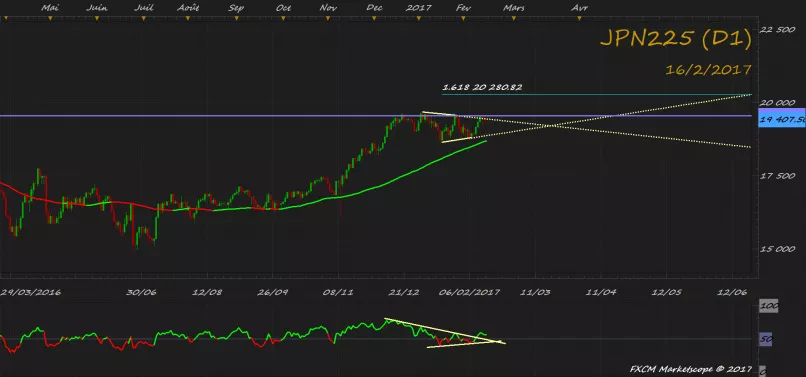Viewport: 806px width, 377px height.
Task: Click the "08/11" date on bottom axis
Action: [338, 292]
